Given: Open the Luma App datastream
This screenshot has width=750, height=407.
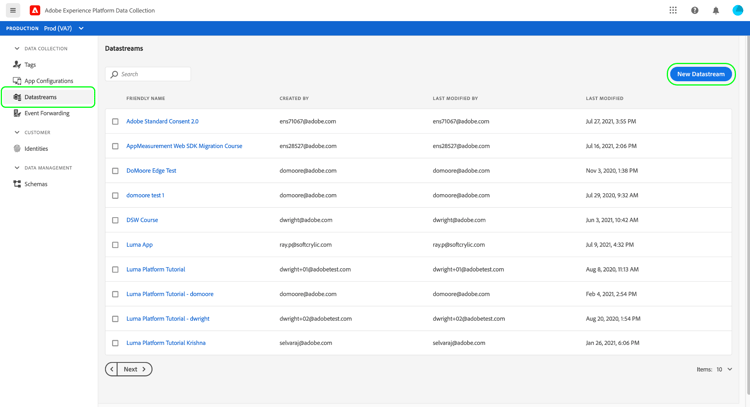Looking at the screenshot, I should [140, 245].
